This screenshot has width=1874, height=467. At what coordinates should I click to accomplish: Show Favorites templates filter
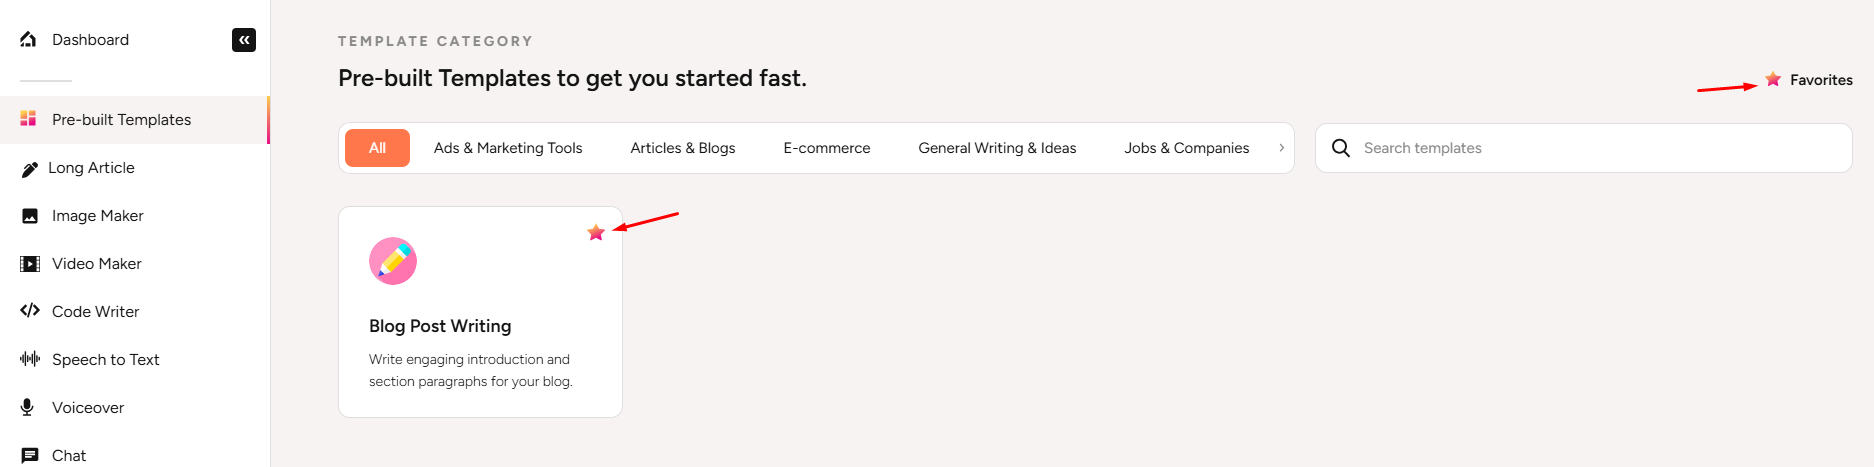1809,80
